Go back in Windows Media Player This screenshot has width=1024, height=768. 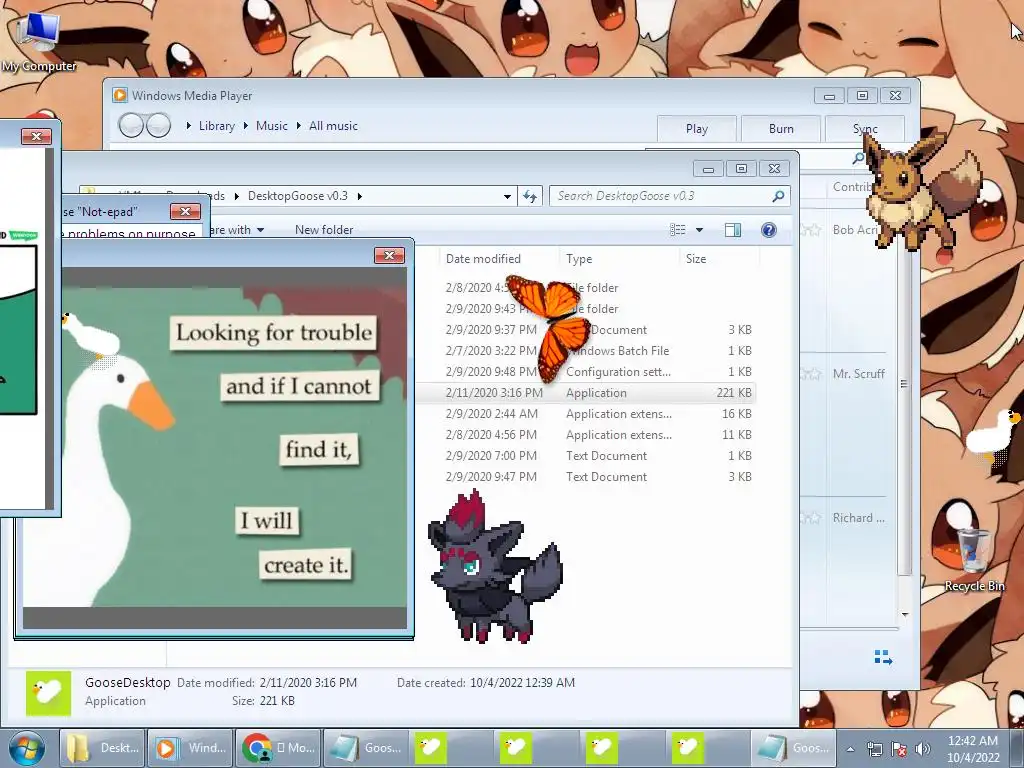point(131,125)
